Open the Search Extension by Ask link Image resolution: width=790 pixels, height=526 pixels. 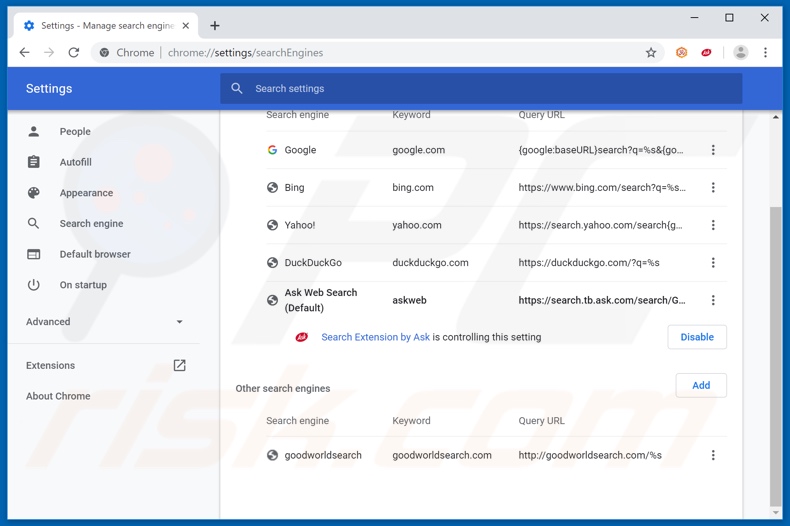(375, 337)
